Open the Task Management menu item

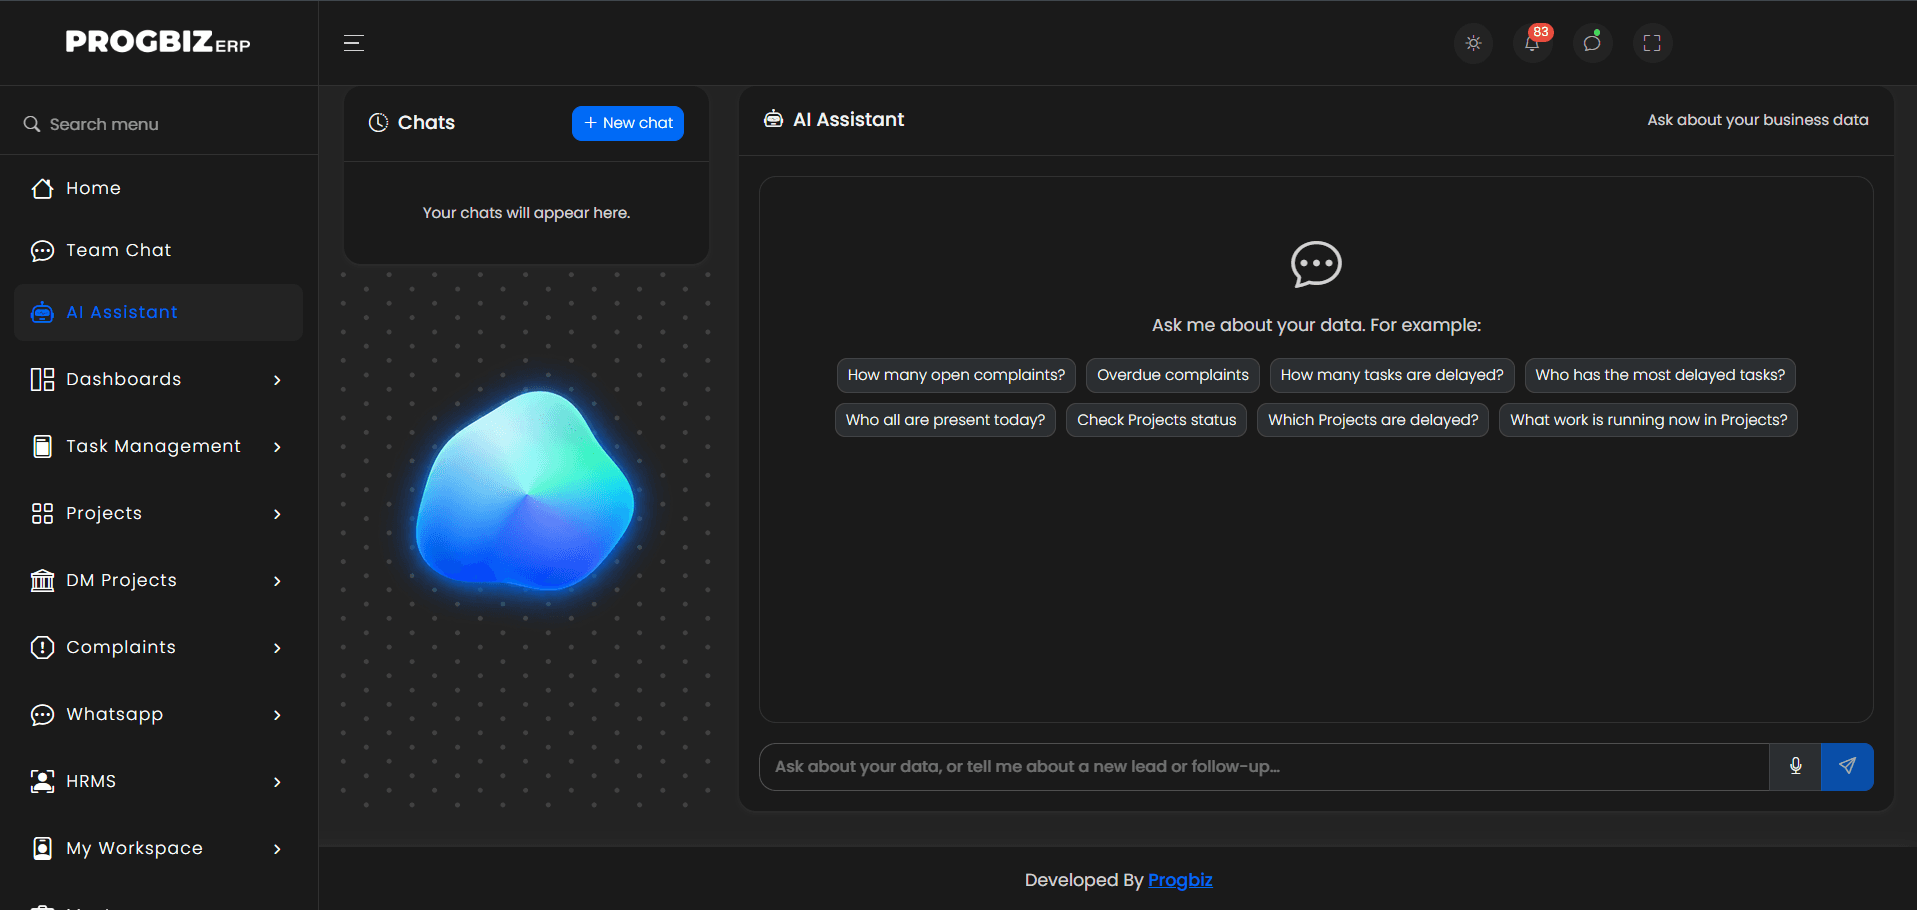(158, 446)
